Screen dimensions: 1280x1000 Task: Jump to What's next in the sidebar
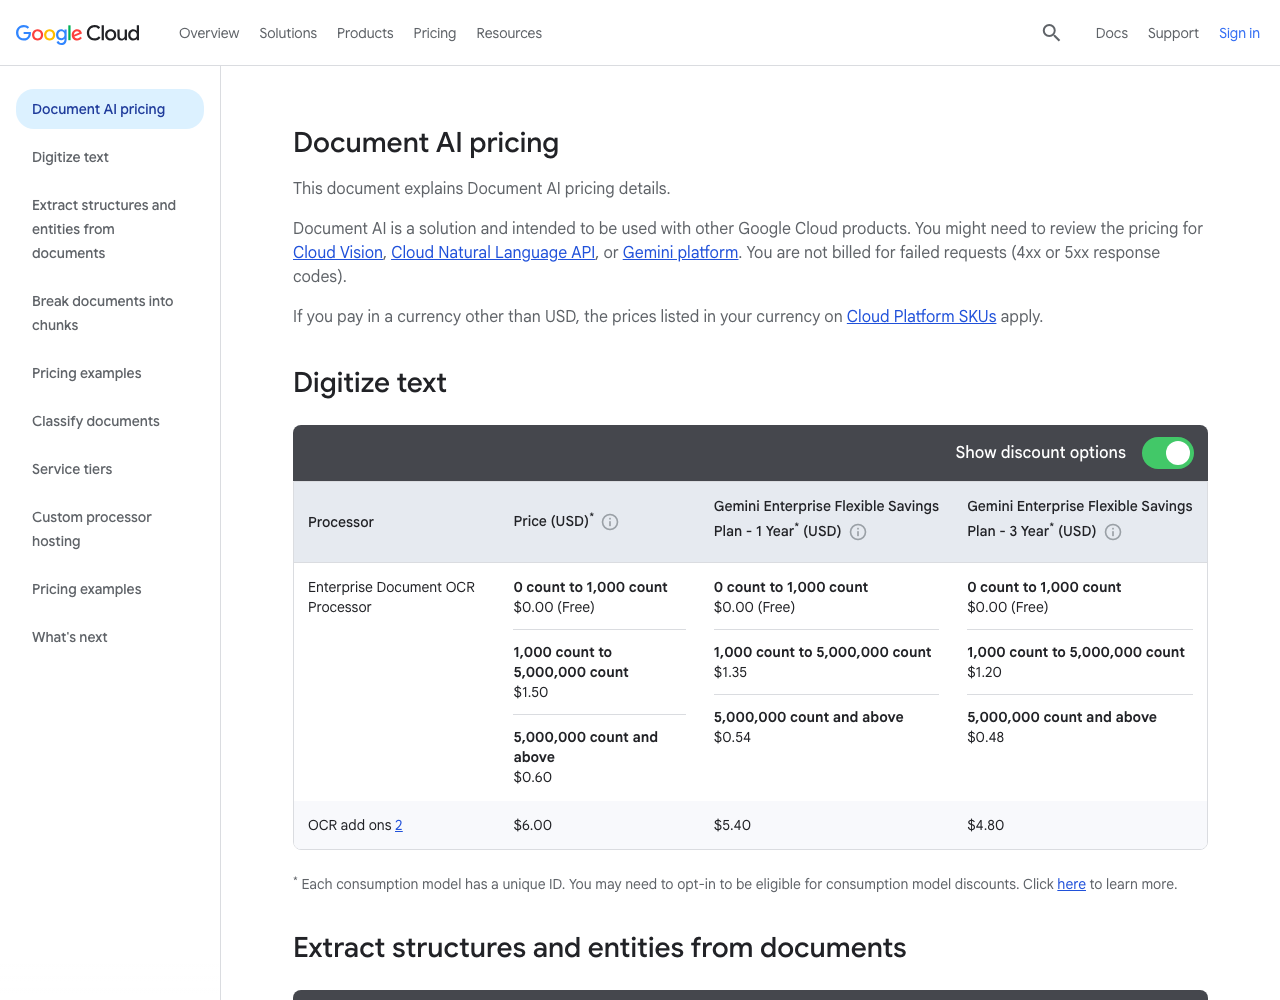(70, 637)
